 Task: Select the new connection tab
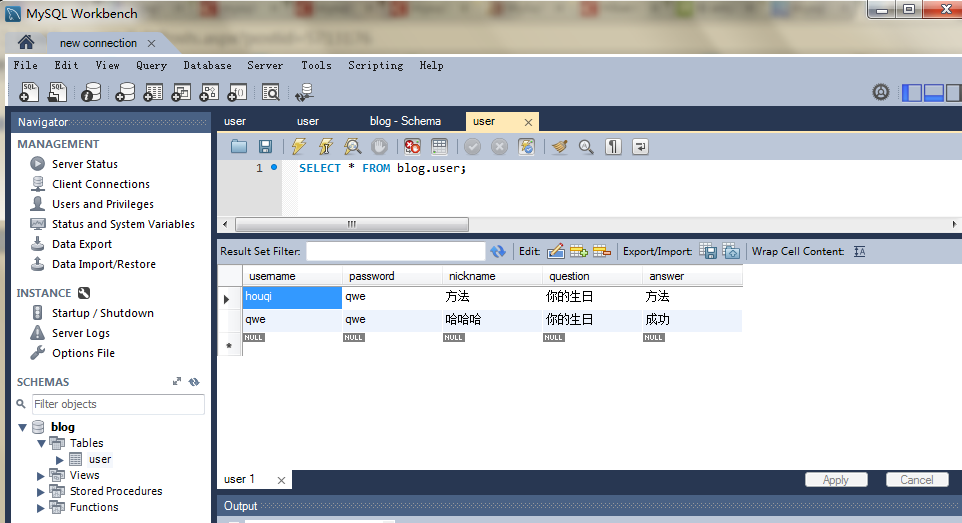click(98, 43)
